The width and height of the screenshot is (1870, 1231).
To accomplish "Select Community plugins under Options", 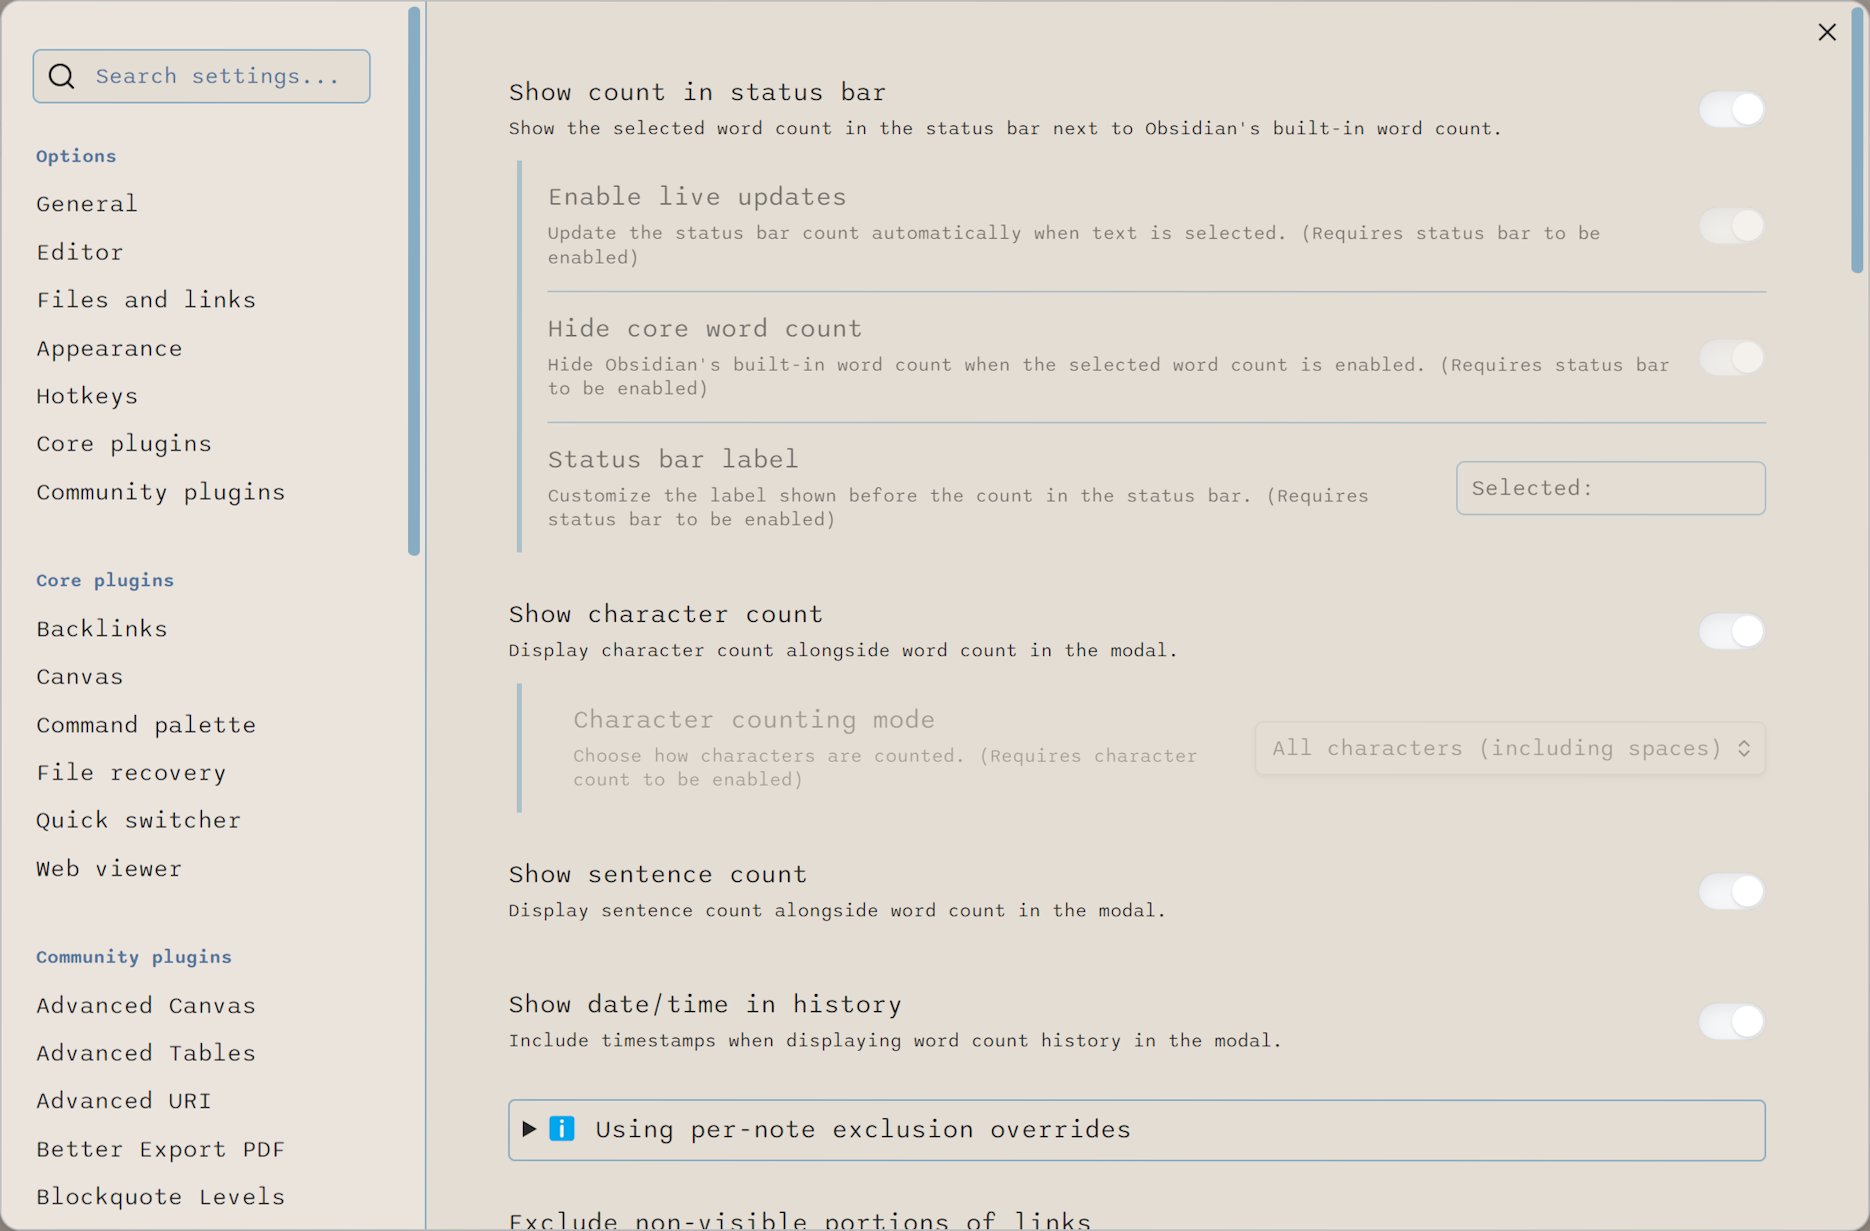I will point(160,492).
